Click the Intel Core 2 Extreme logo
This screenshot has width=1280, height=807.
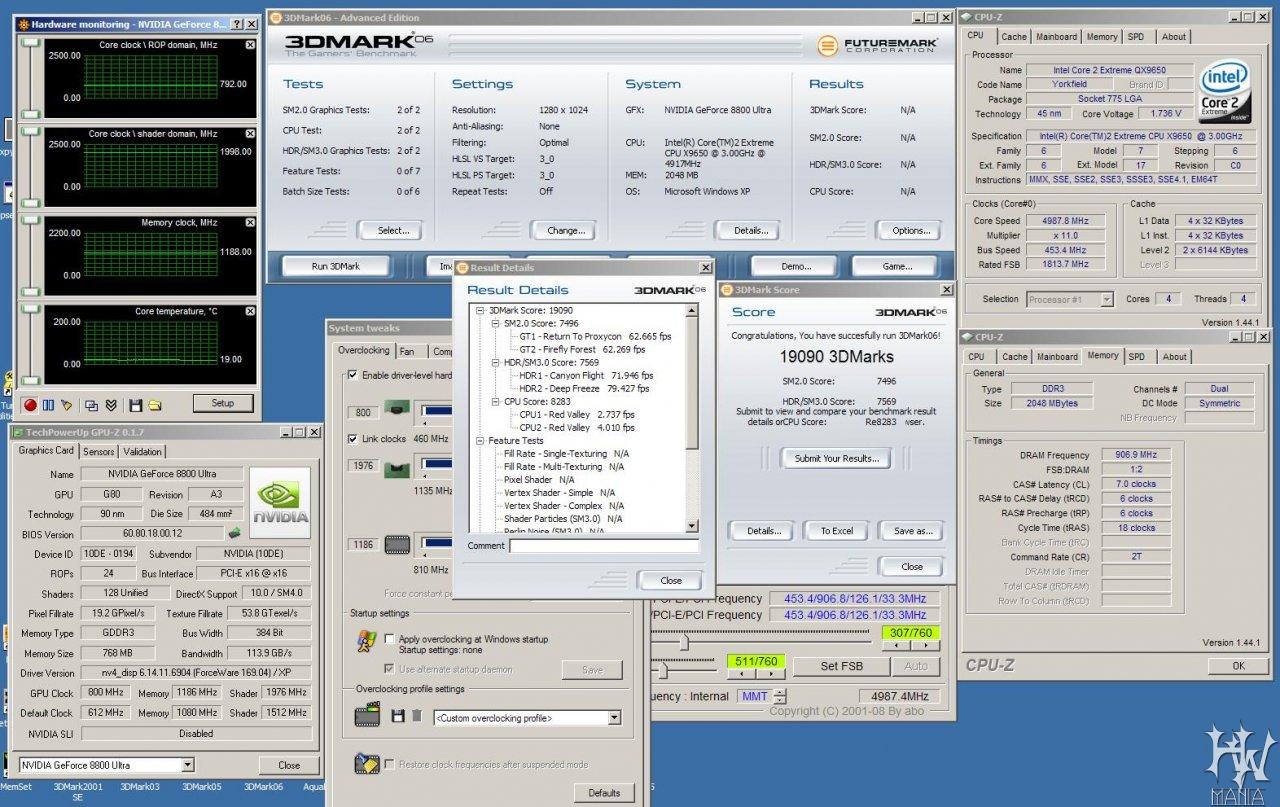[x=1225, y=91]
